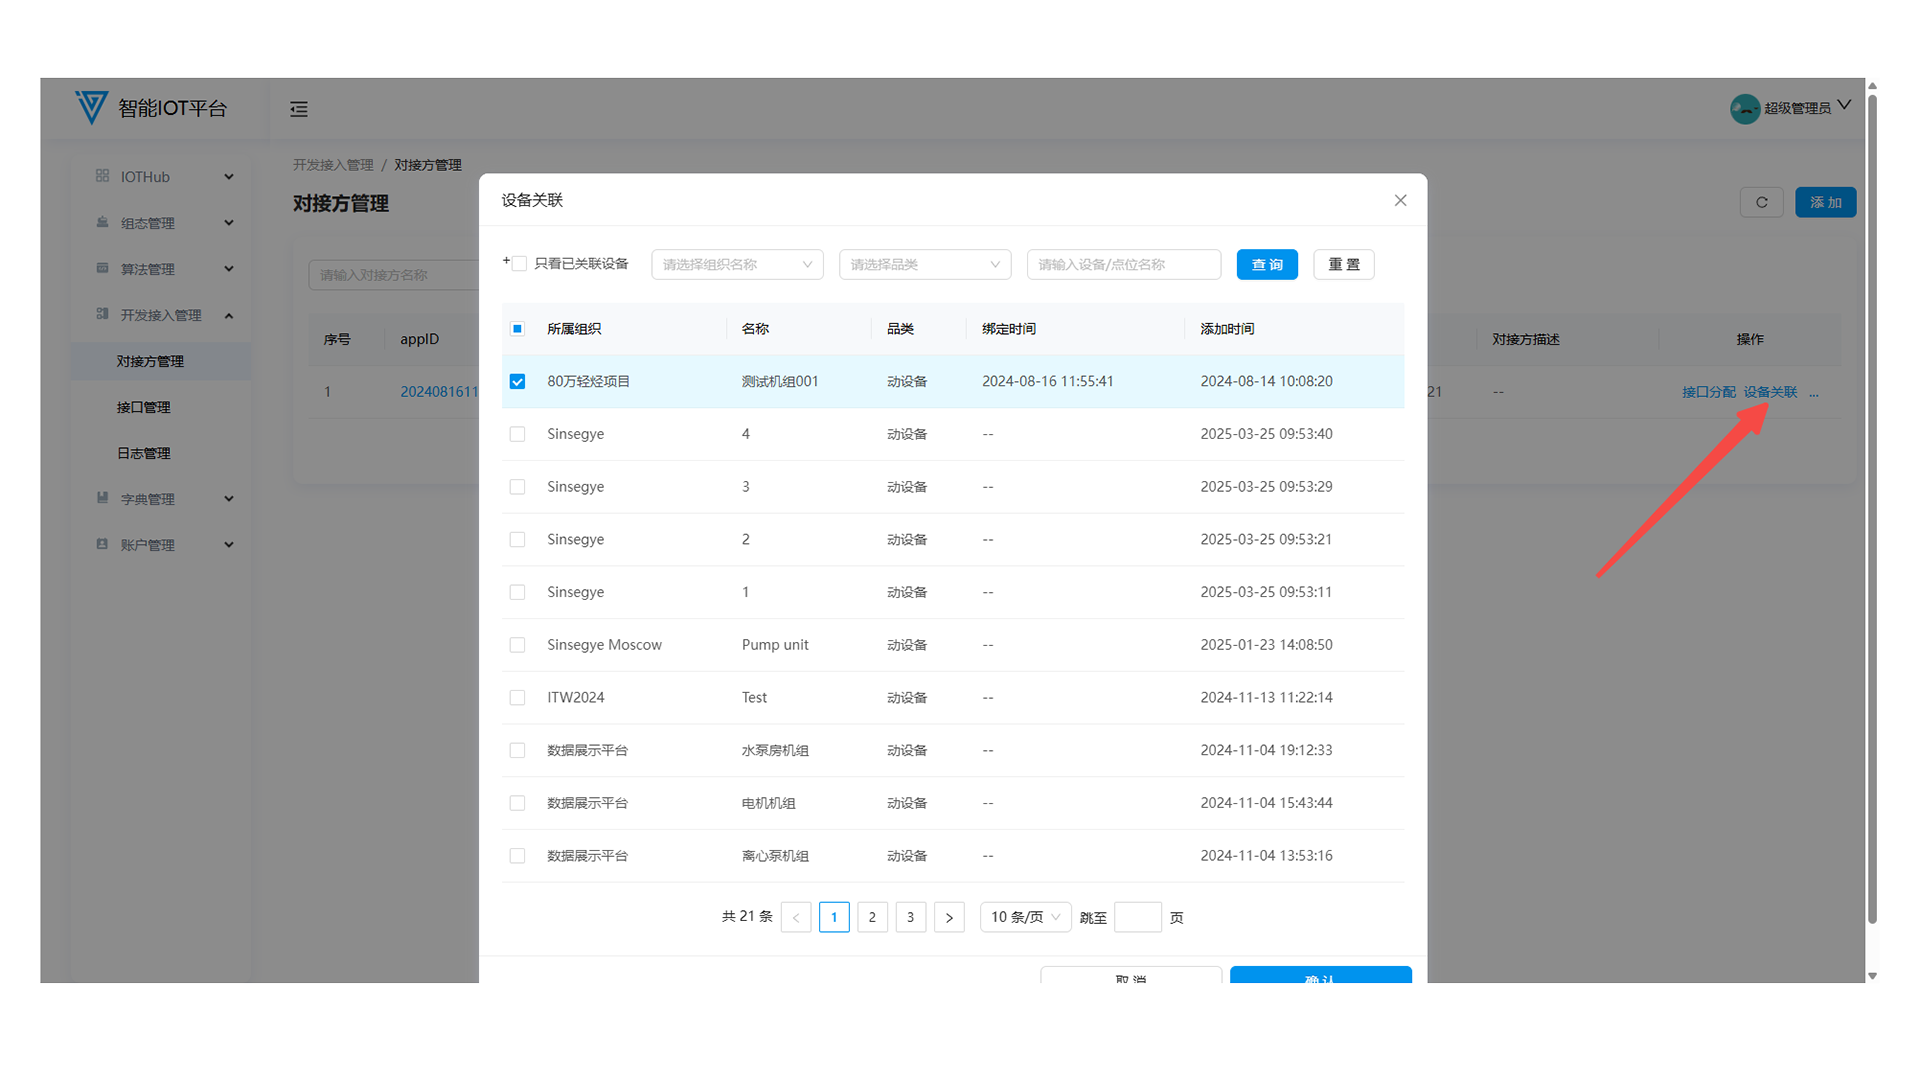Close the 设备关联 dialog with X
Viewport: 1920px width, 1080px height.
coord(1400,200)
